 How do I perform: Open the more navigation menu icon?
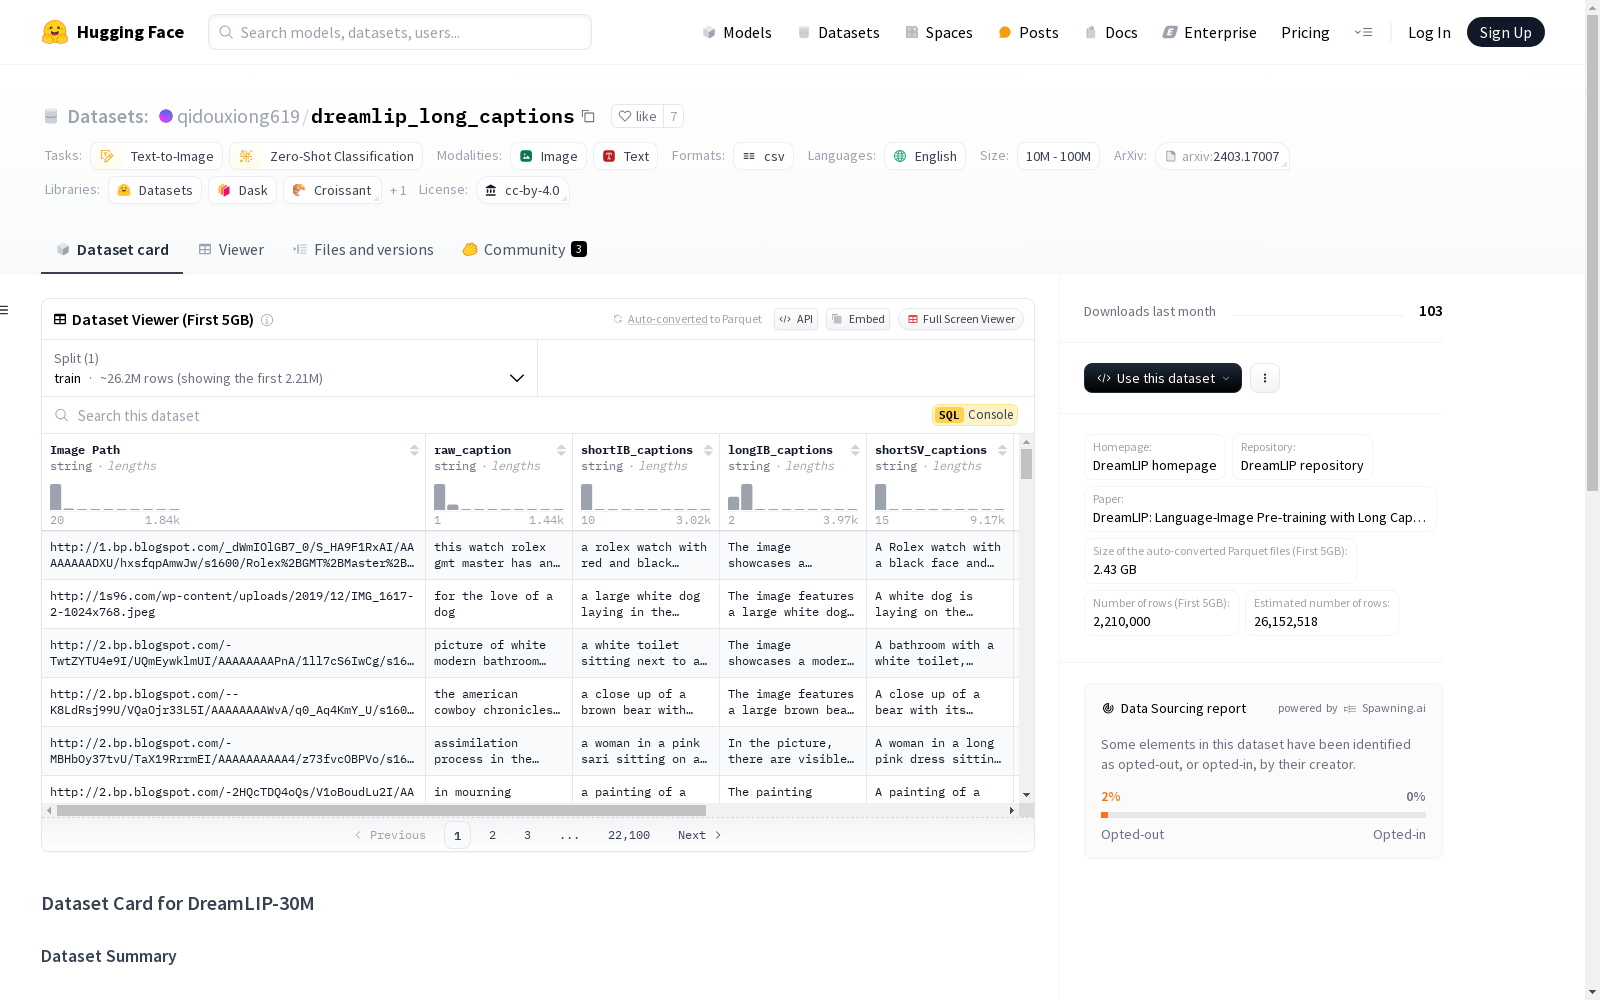[1363, 32]
